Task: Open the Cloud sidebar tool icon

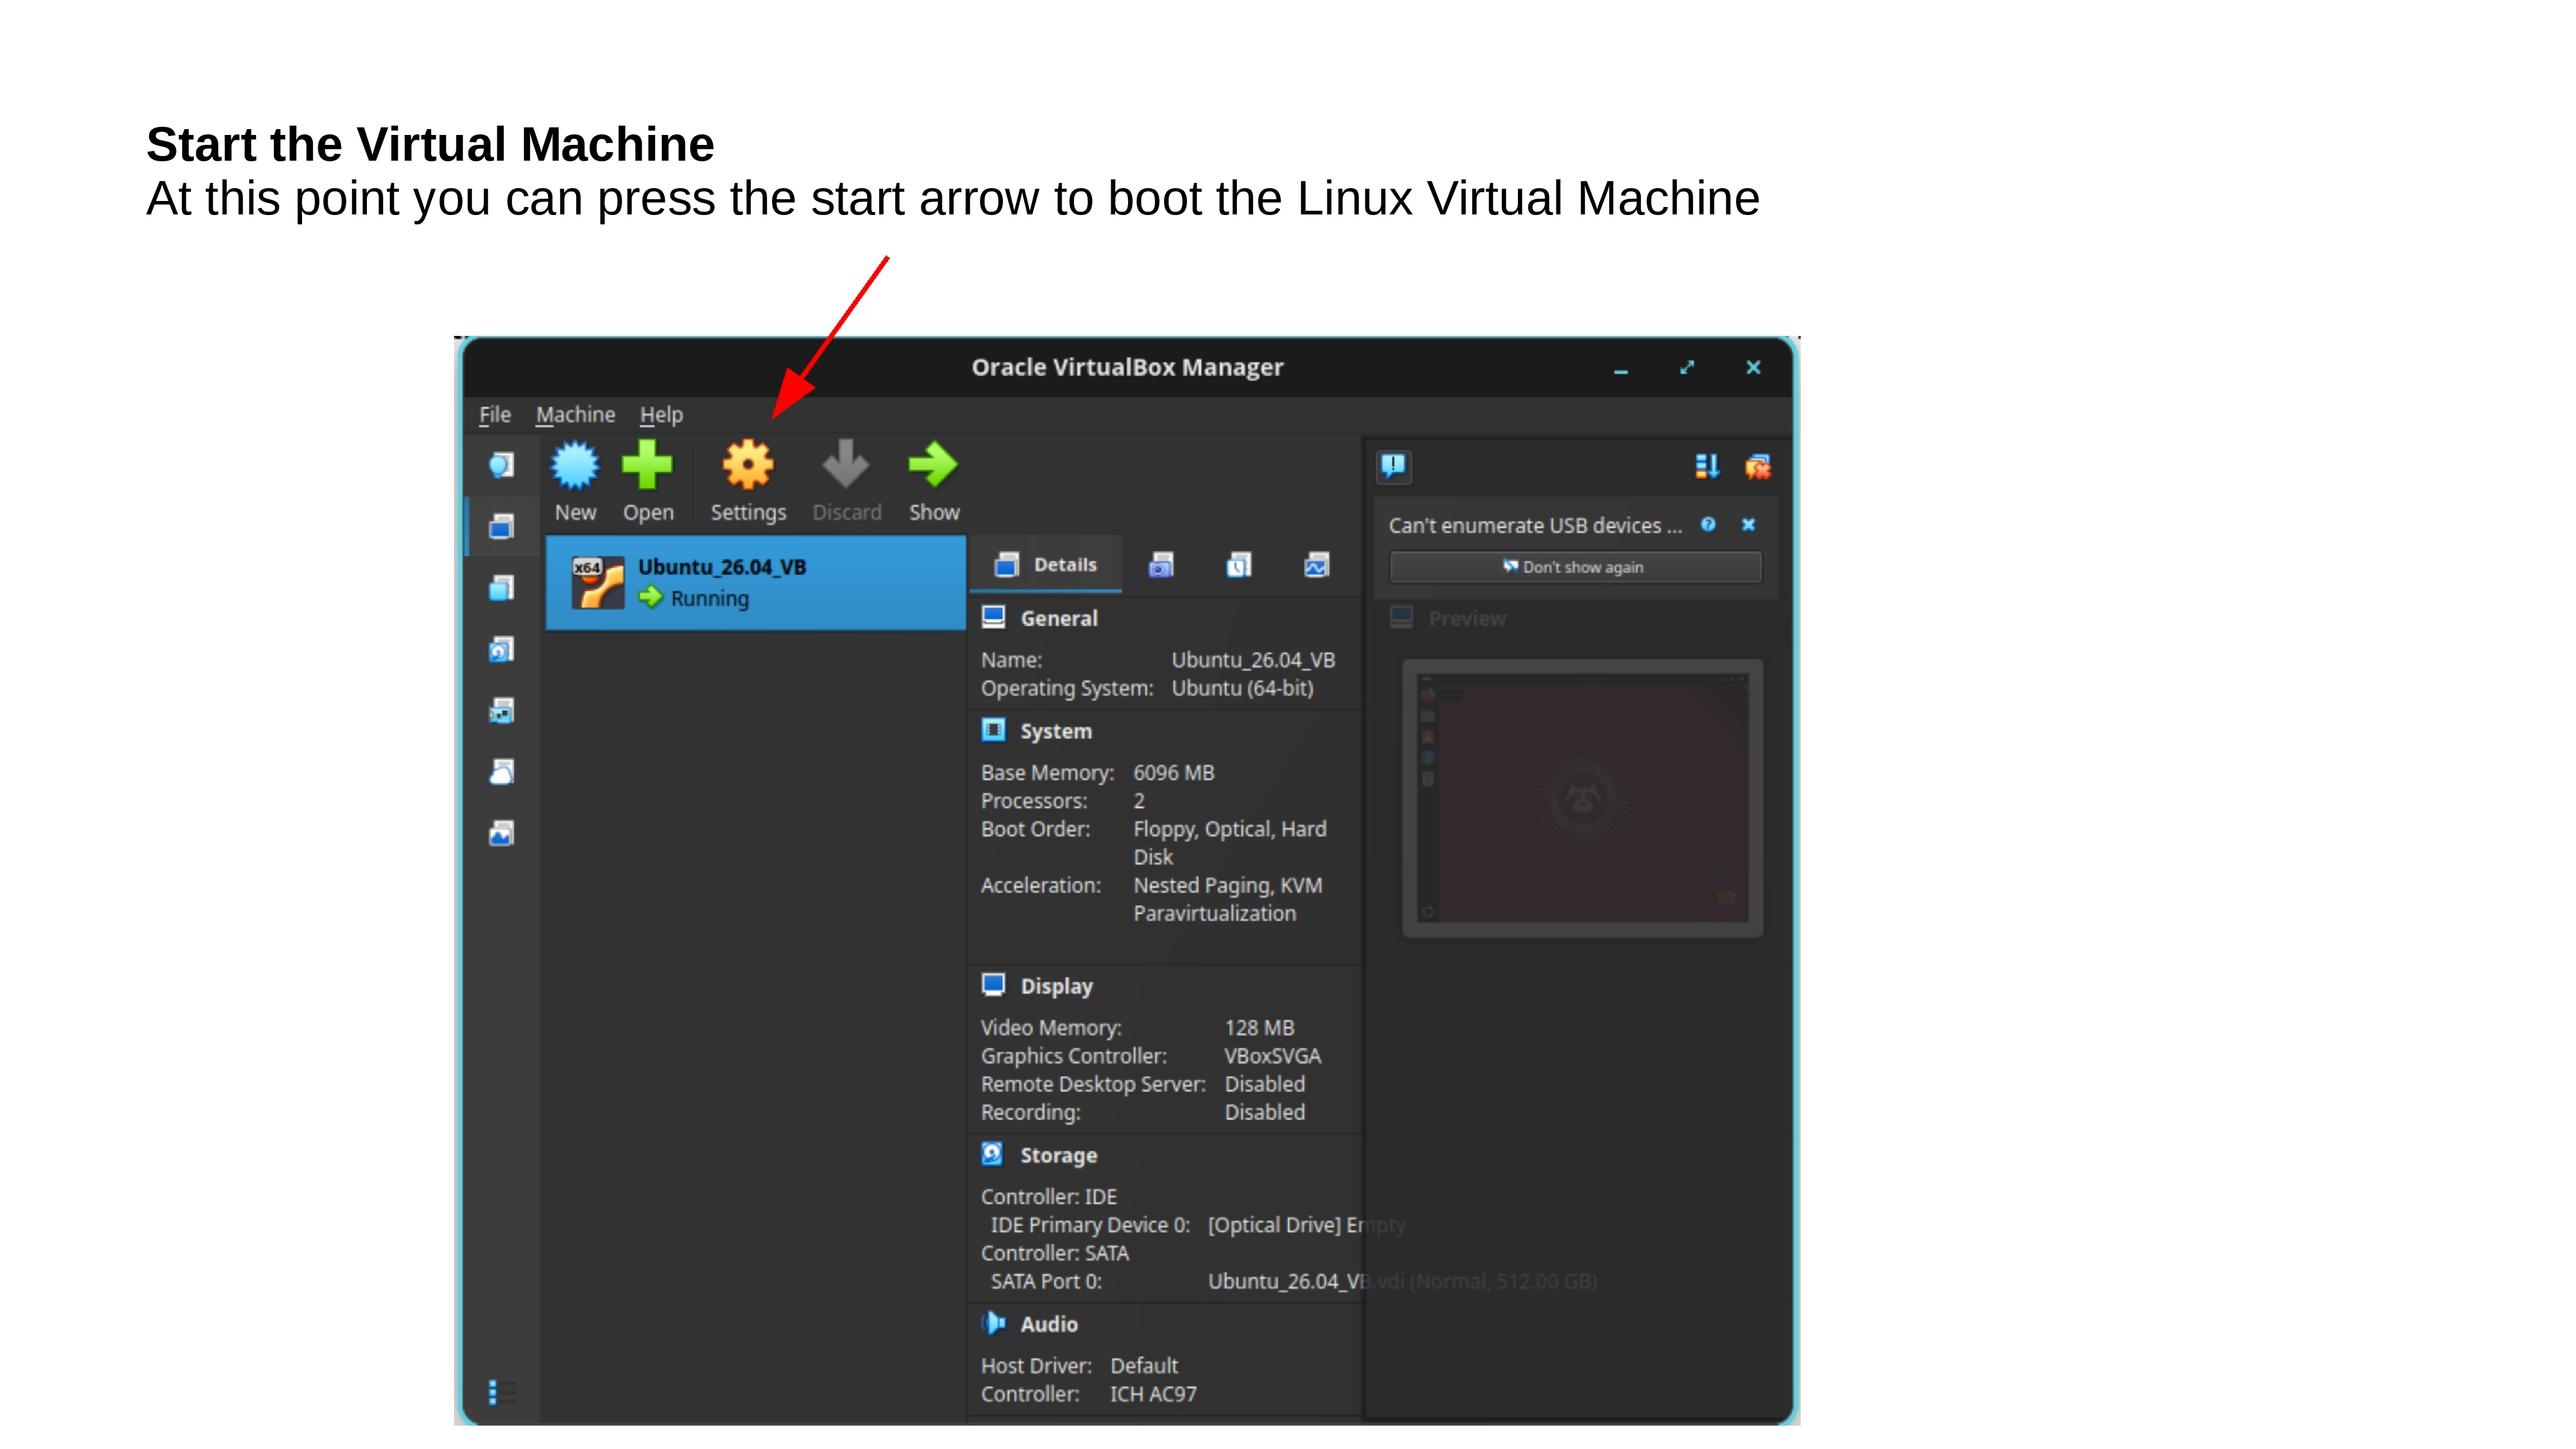Action: (501, 772)
